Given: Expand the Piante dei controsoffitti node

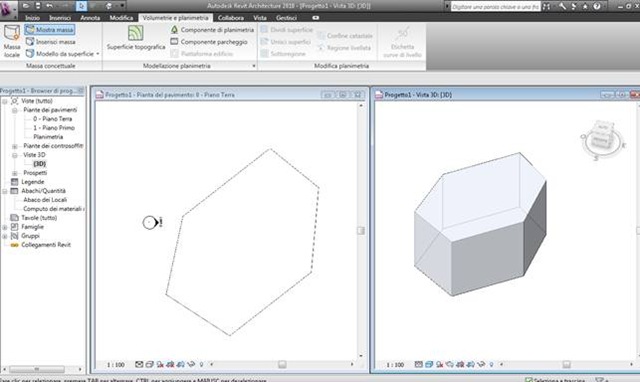Looking at the screenshot, I should 15,146.
